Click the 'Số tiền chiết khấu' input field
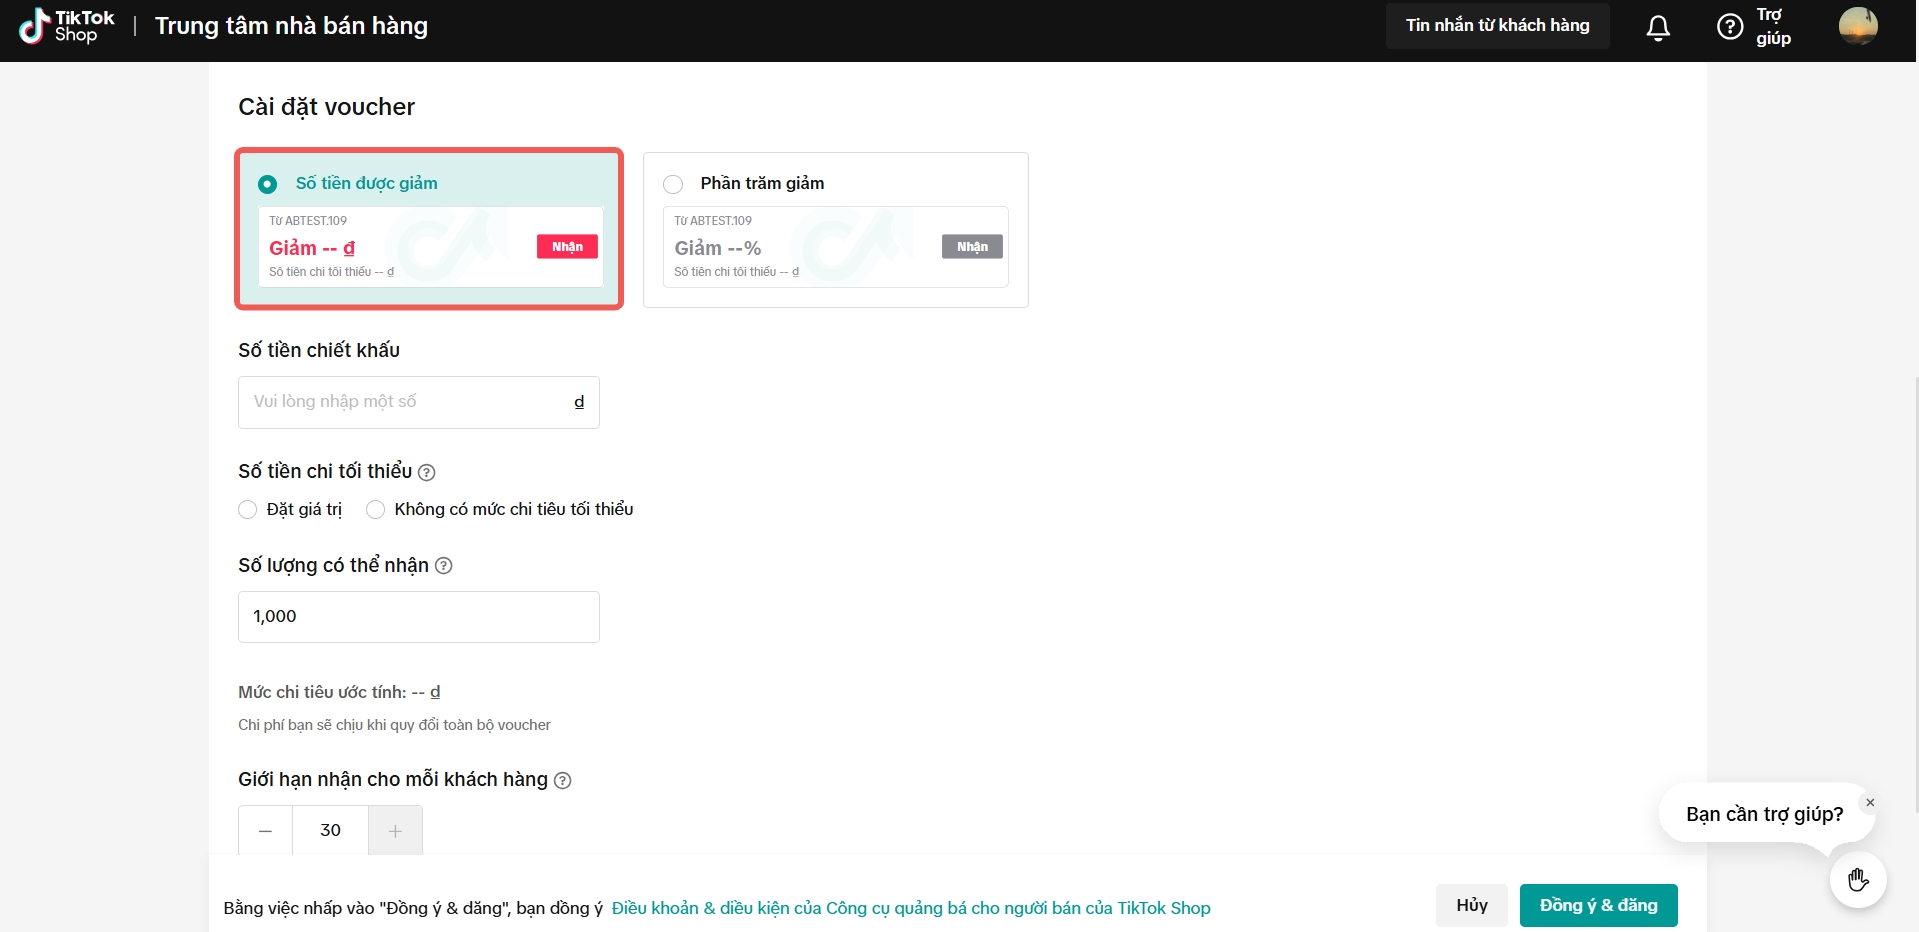The height and width of the screenshot is (932, 1919). (x=405, y=402)
